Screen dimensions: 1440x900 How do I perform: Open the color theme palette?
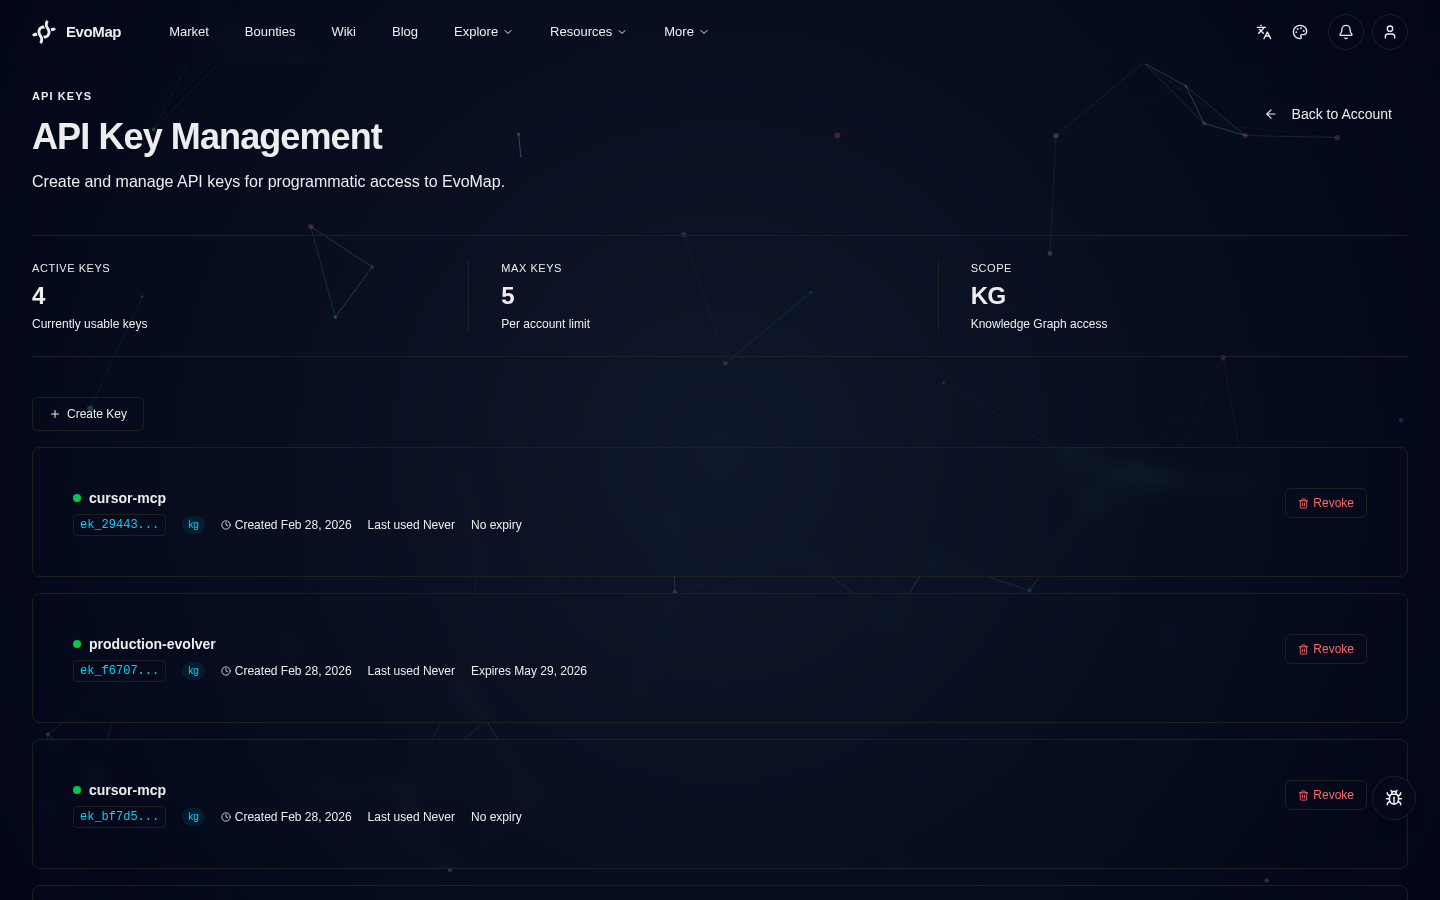[1300, 32]
